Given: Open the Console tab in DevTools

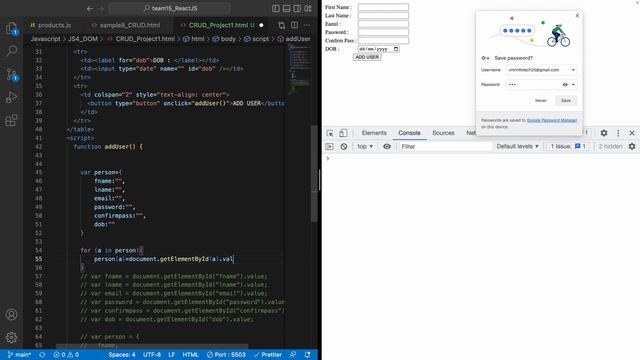Looking at the screenshot, I should pos(409,133).
